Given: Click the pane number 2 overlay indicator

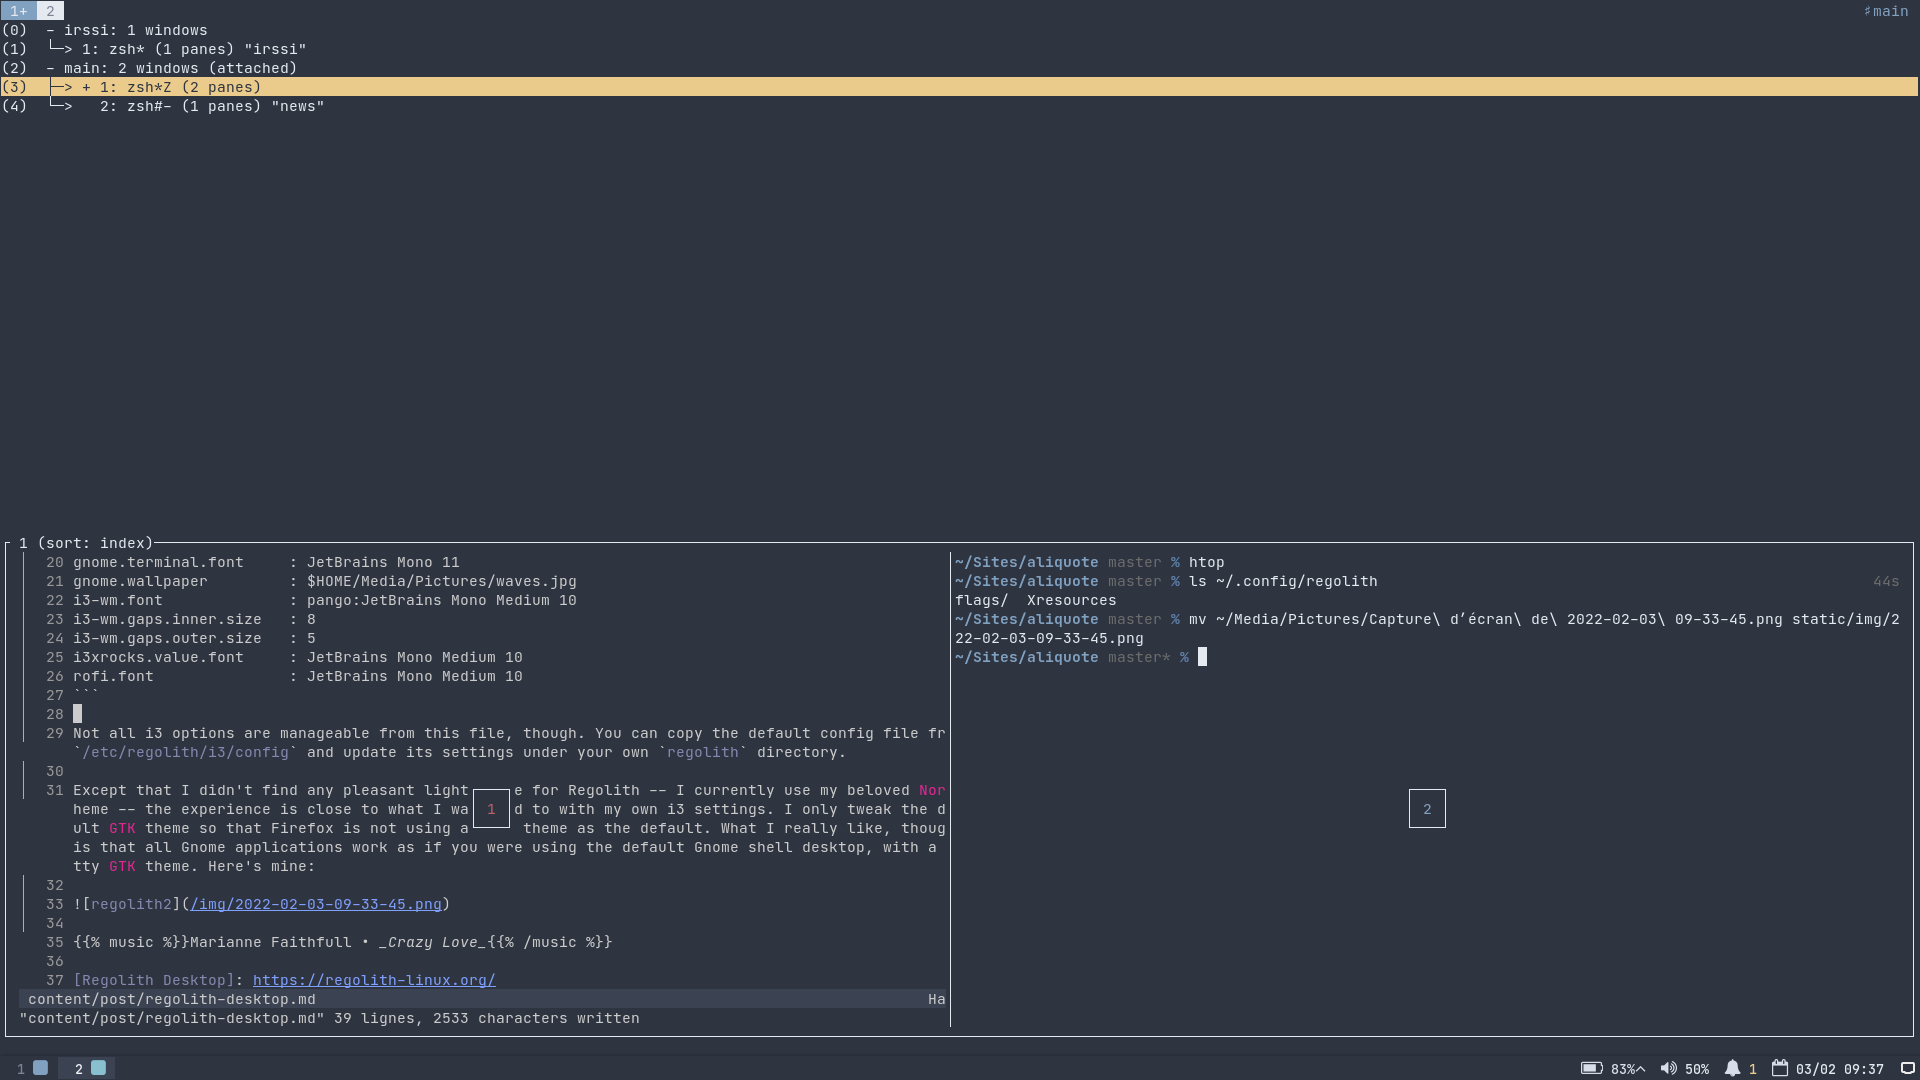Looking at the screenshot, I should point(1427,808).
